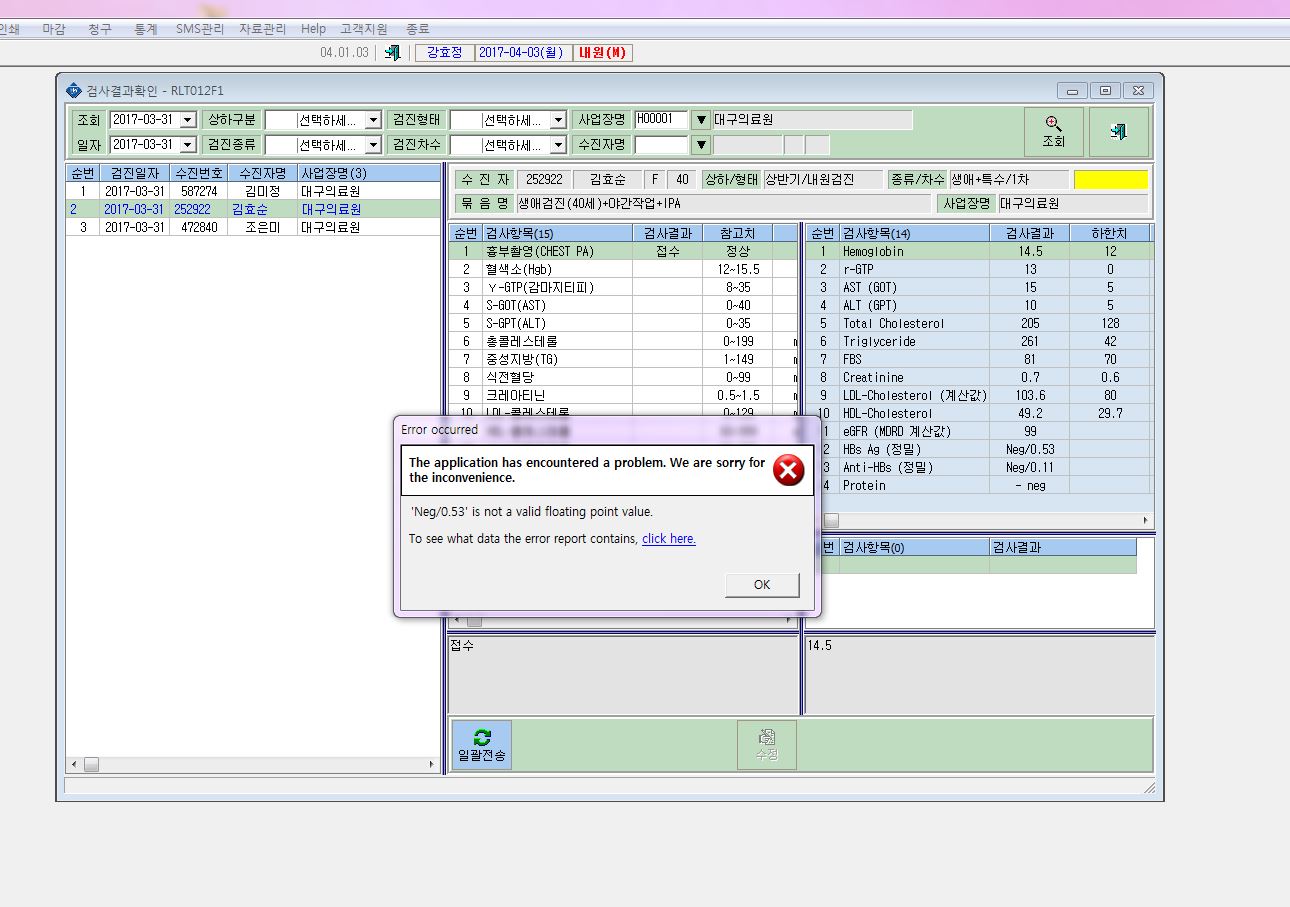Open the 통계 menu
This screenshot has height=907, width=1290.
coord(146,29)
